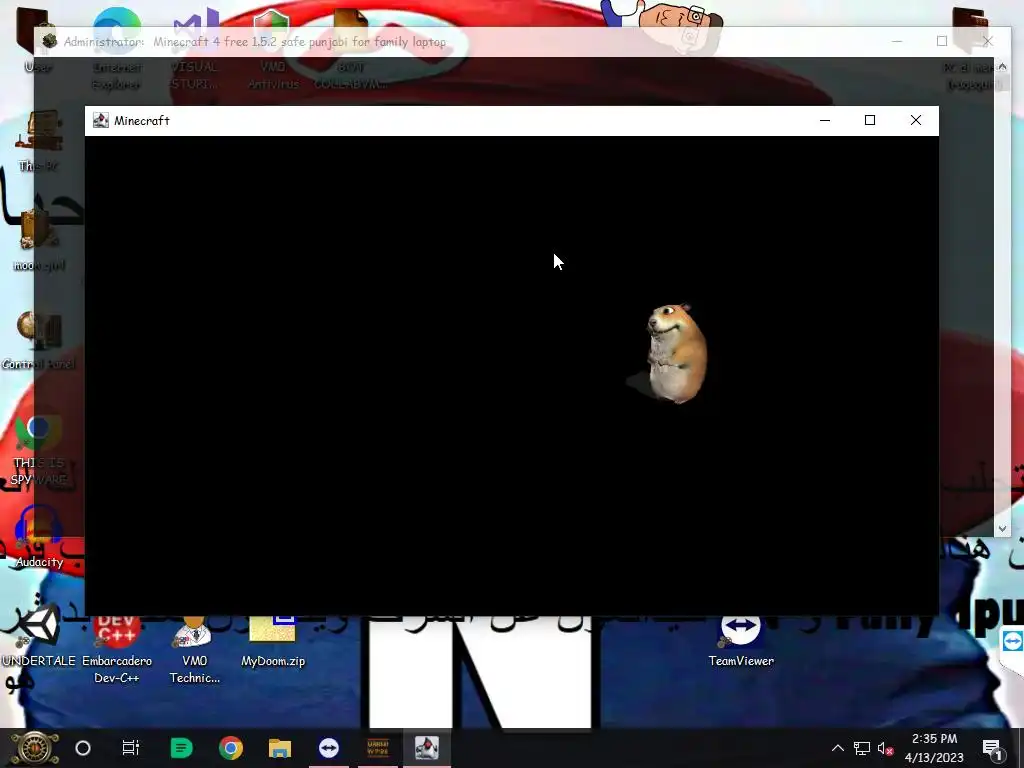Click the muted volume tray icon
The width and height of the screenshot is (1024, 768).
click(x=886, y=748)
